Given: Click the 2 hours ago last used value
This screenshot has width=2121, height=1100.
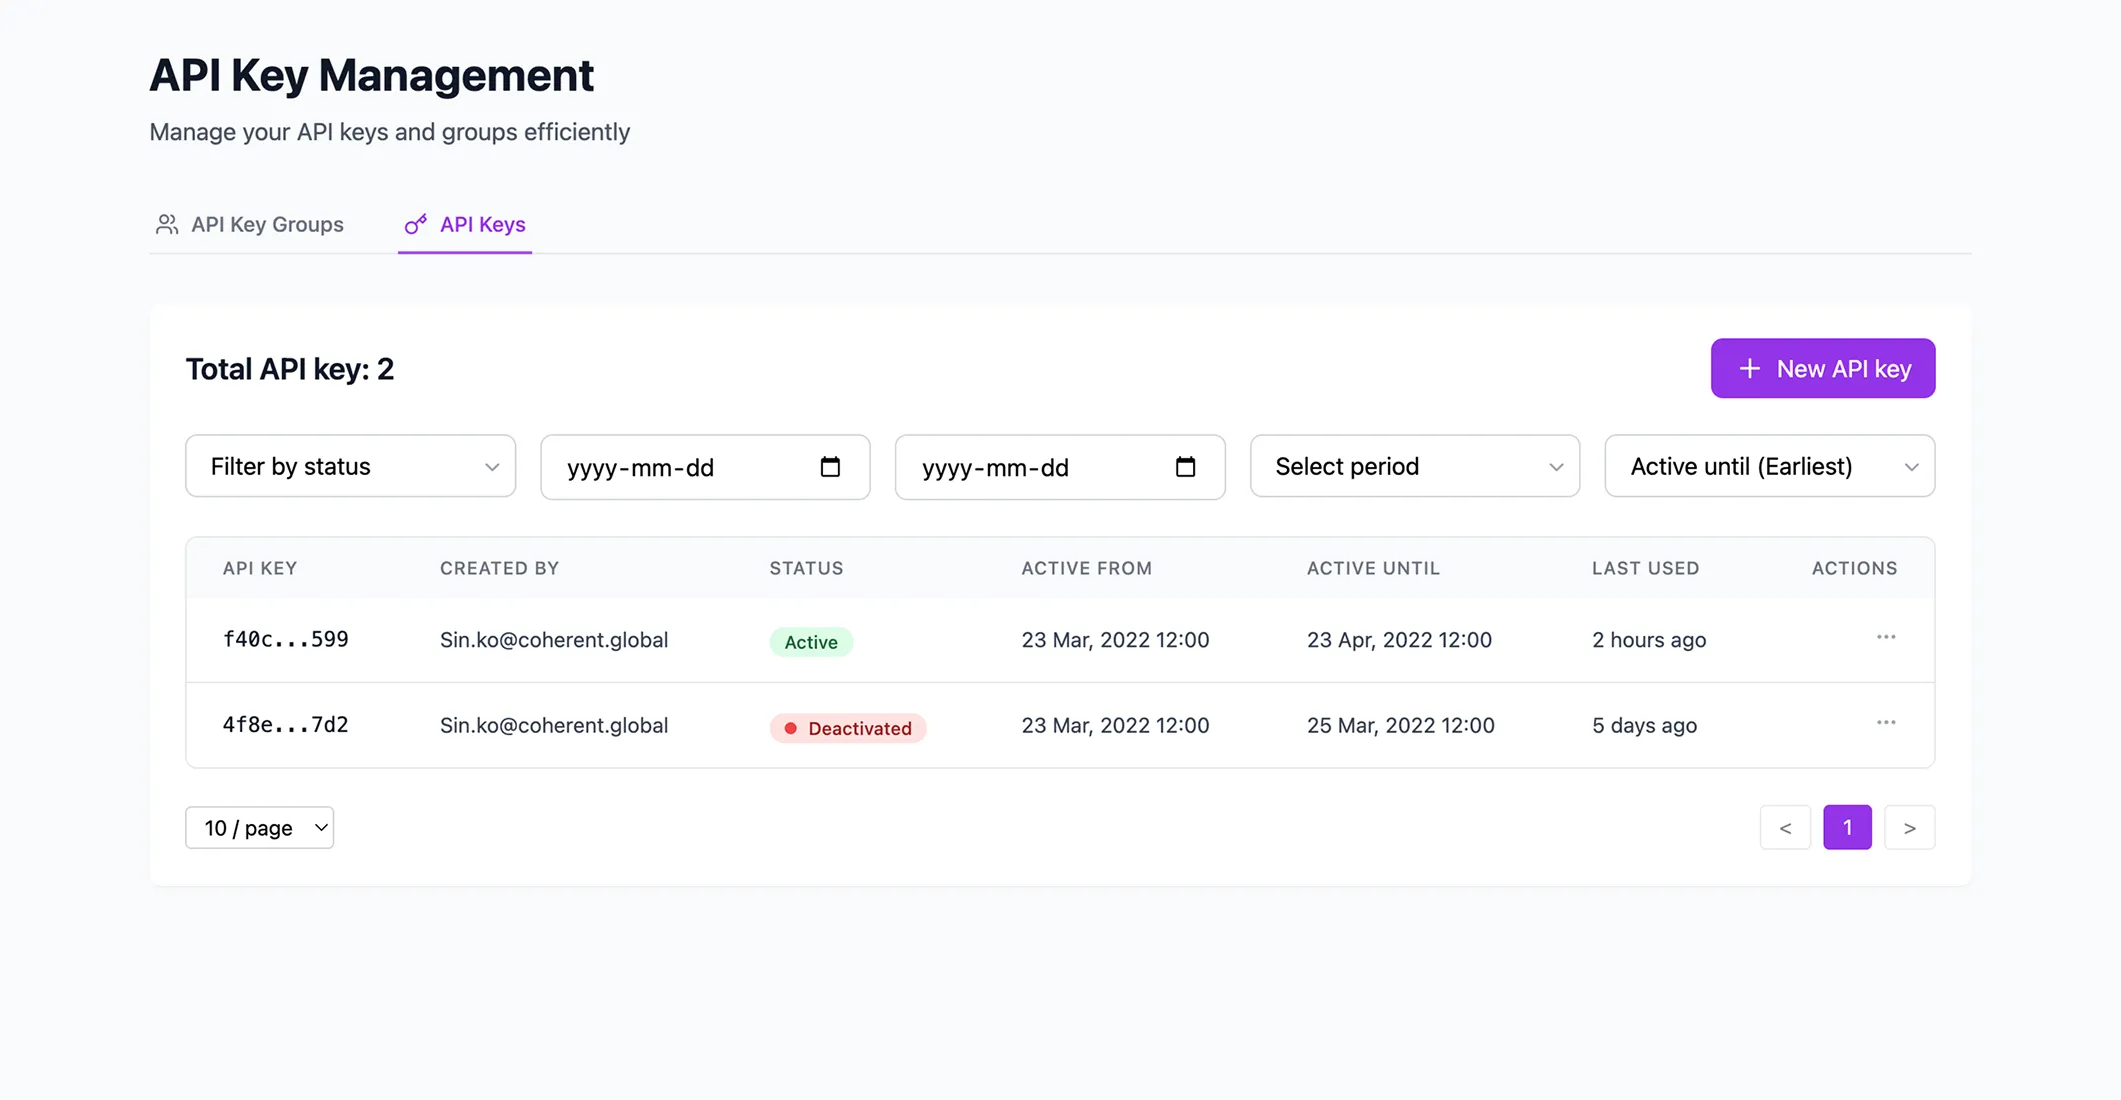Looking at the screenshot, I should [x=1649, y=640].
